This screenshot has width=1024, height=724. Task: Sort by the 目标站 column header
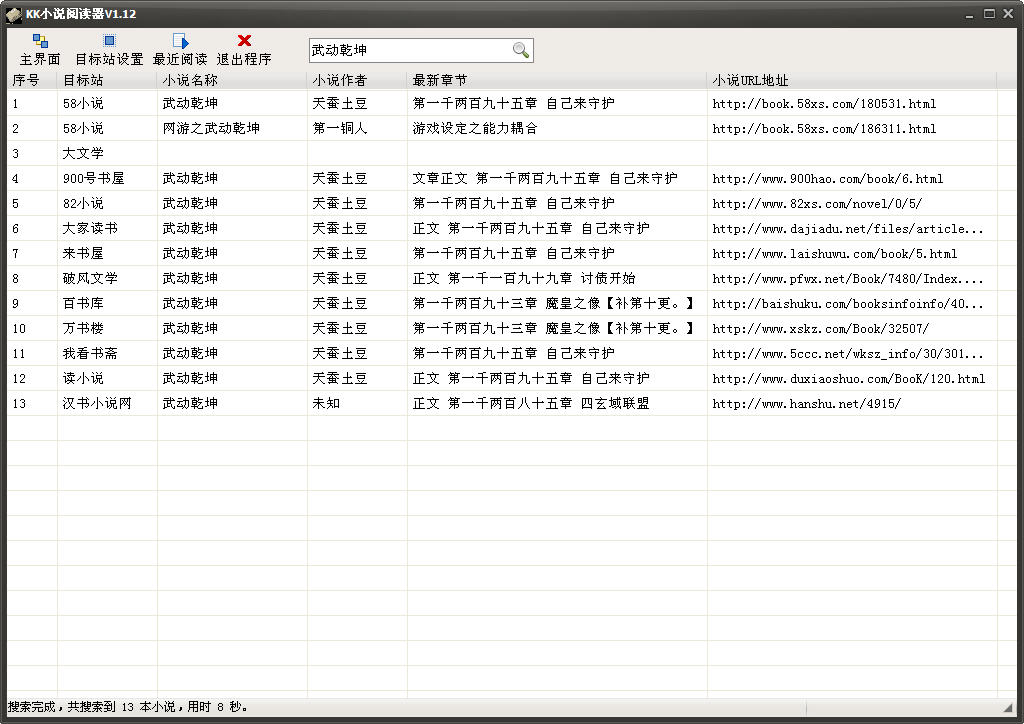[107, 80]
